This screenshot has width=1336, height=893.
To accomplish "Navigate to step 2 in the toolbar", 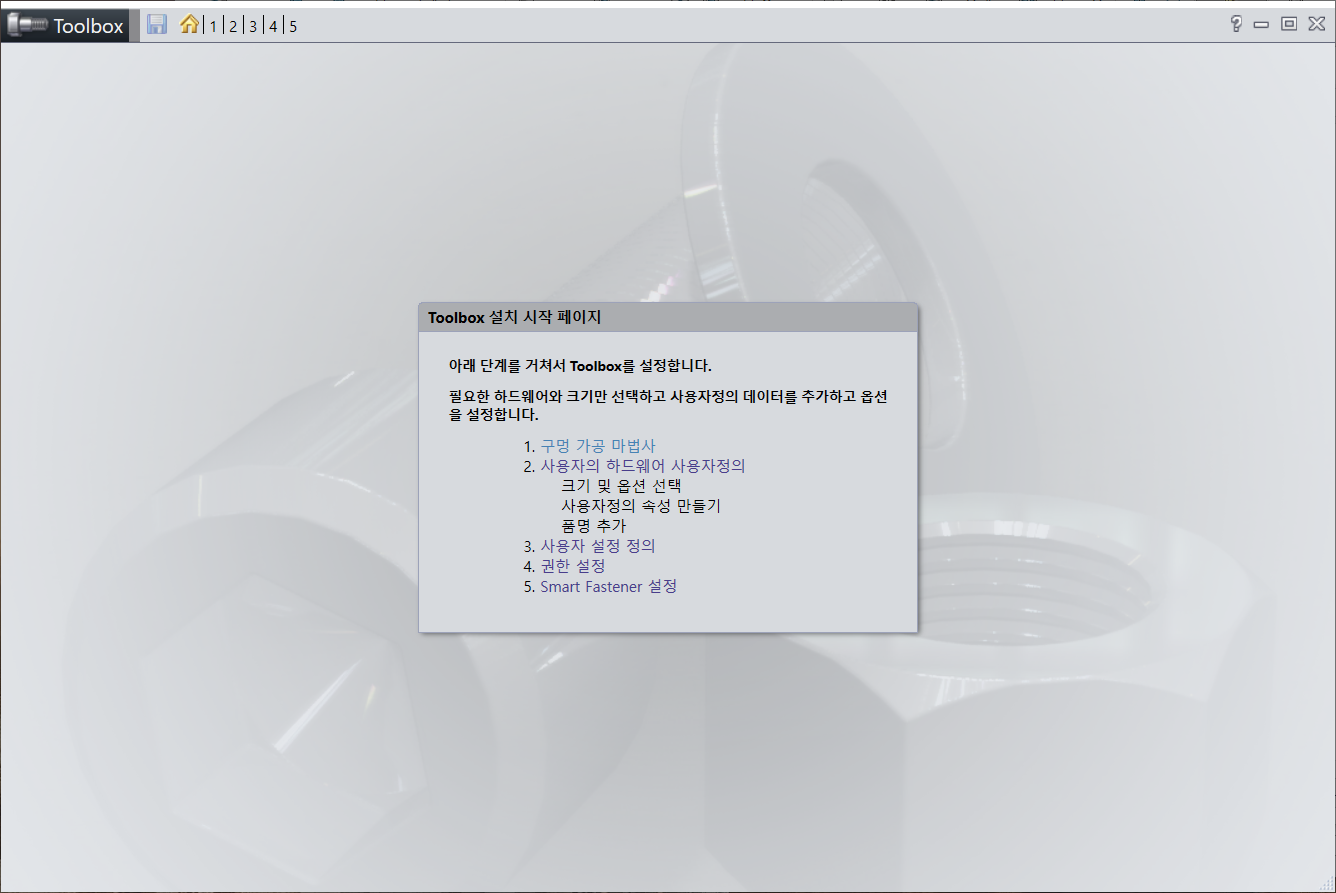I will point(232,26).
